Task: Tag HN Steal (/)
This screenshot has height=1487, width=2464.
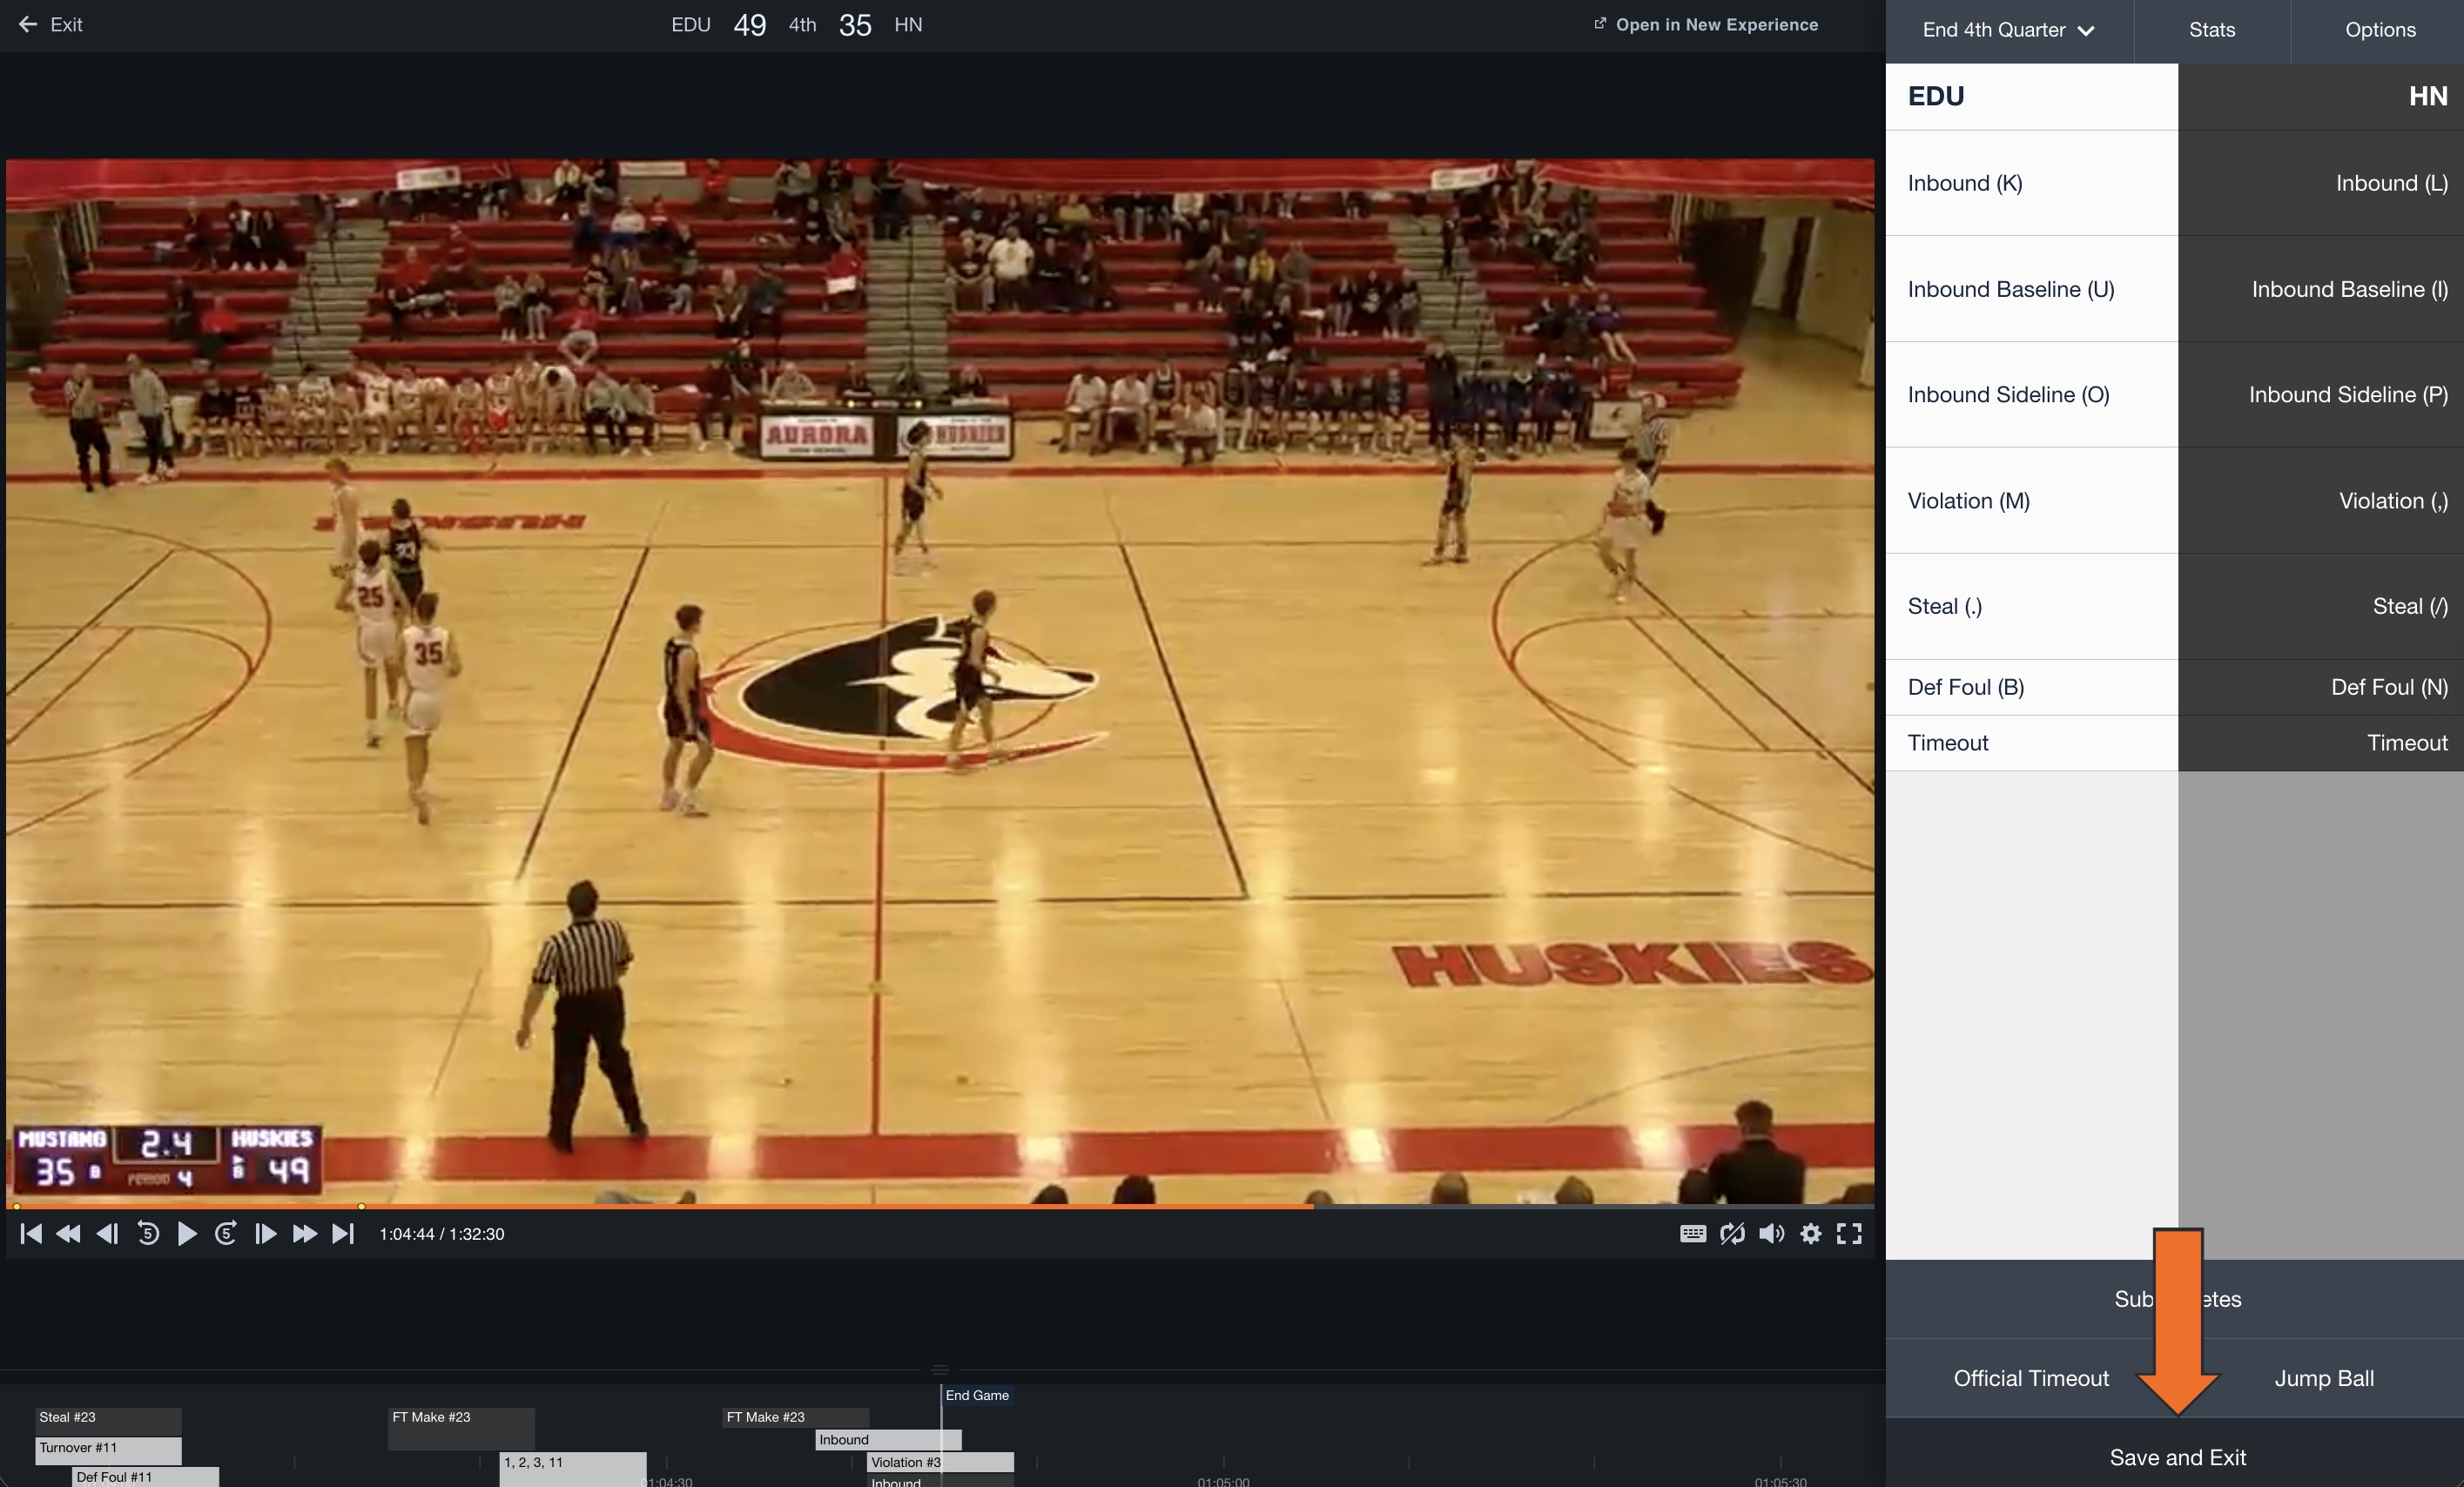Action: click(2321, 606)
